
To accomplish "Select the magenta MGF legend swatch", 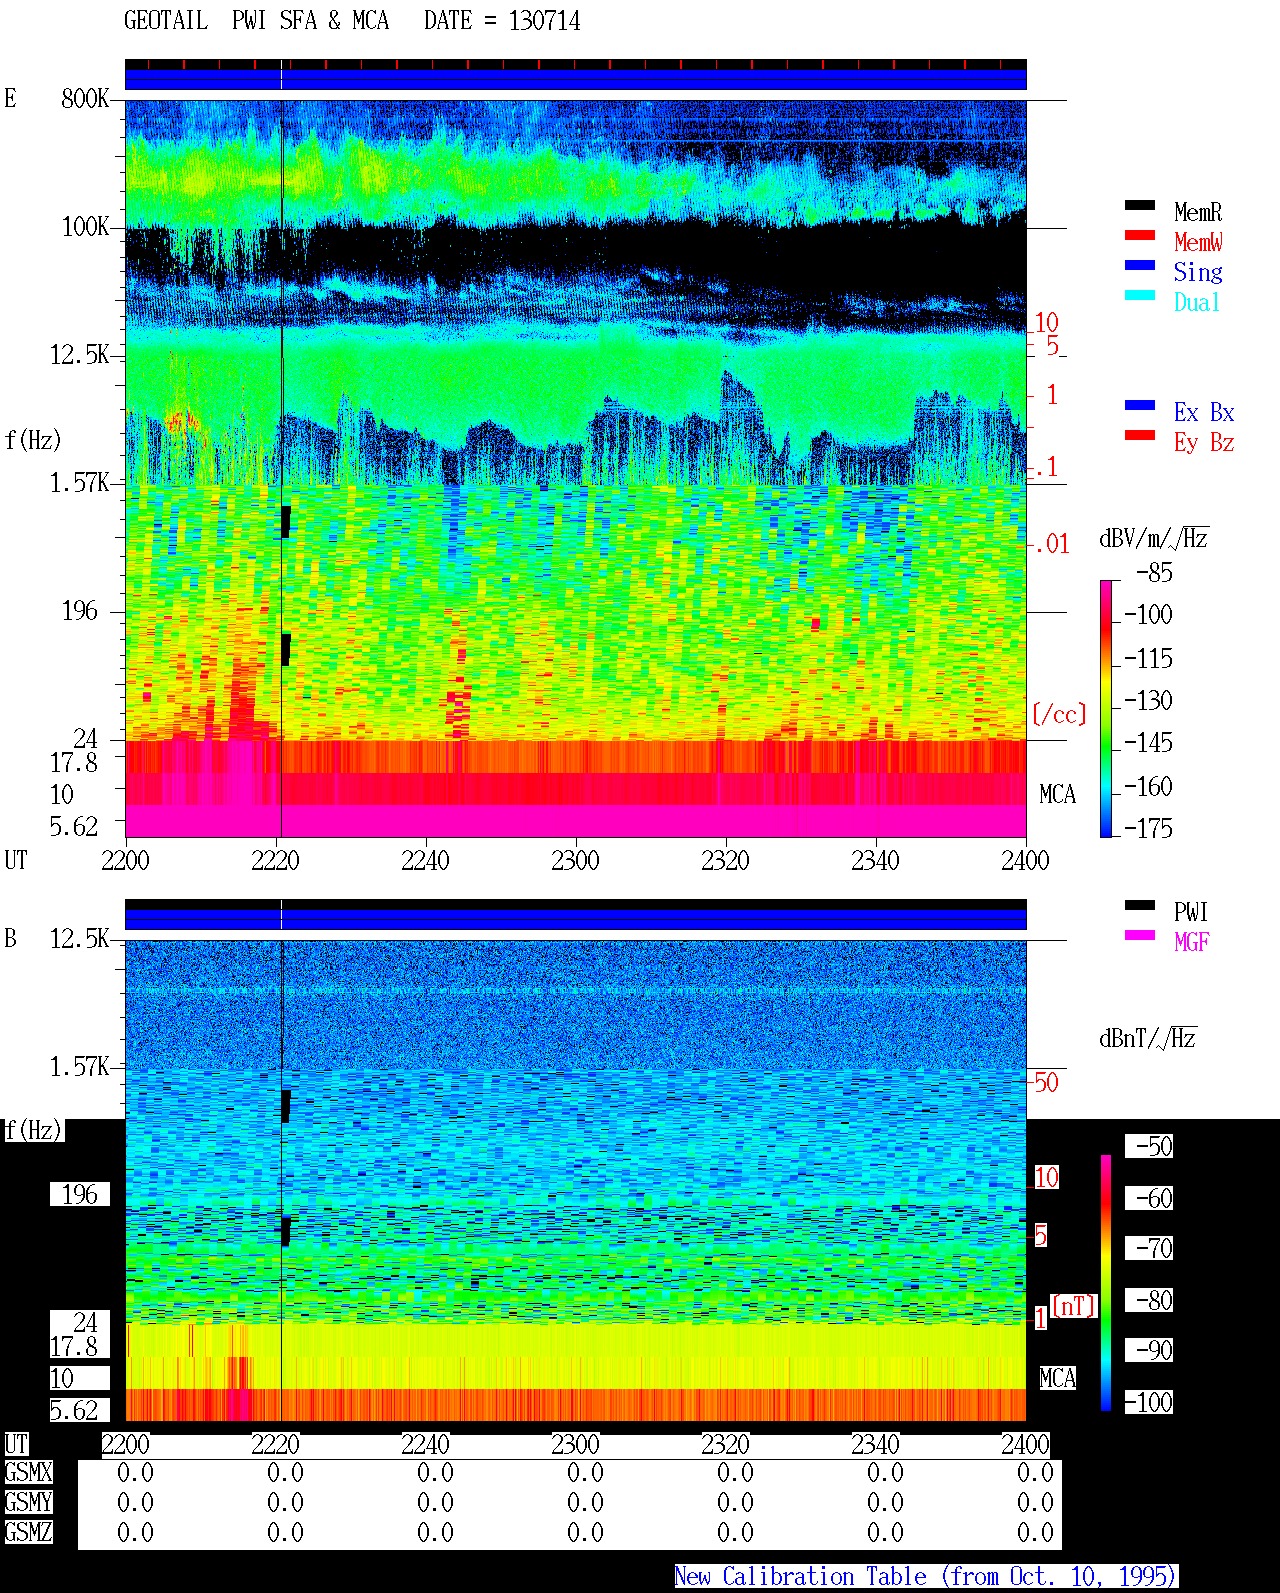I will click(x=1139, y=936).
